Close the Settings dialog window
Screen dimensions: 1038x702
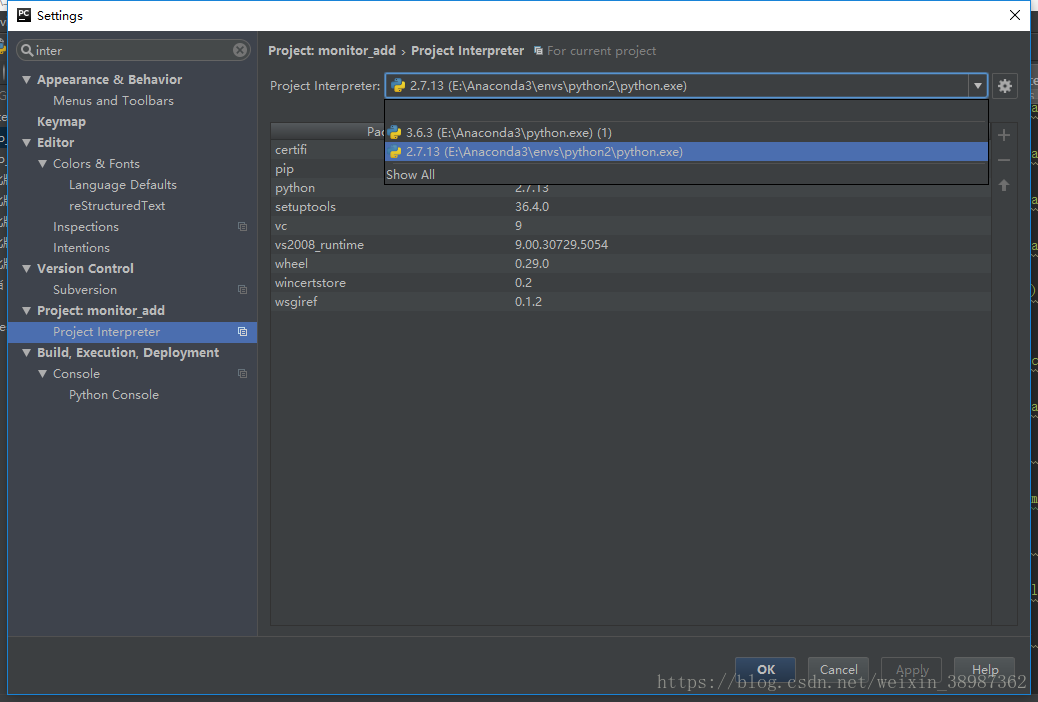pyautogui.click(x=1014, y=15)
